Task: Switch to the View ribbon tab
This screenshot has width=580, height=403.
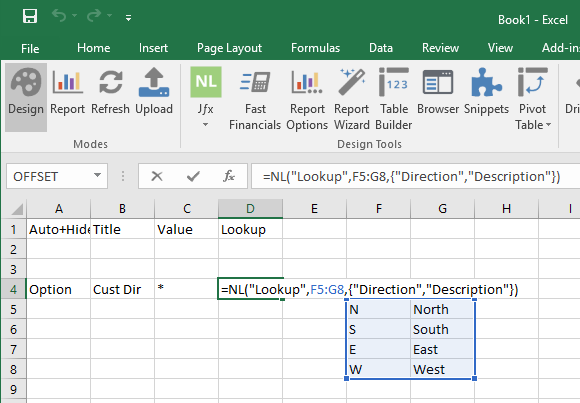Action: coord(500,48)
